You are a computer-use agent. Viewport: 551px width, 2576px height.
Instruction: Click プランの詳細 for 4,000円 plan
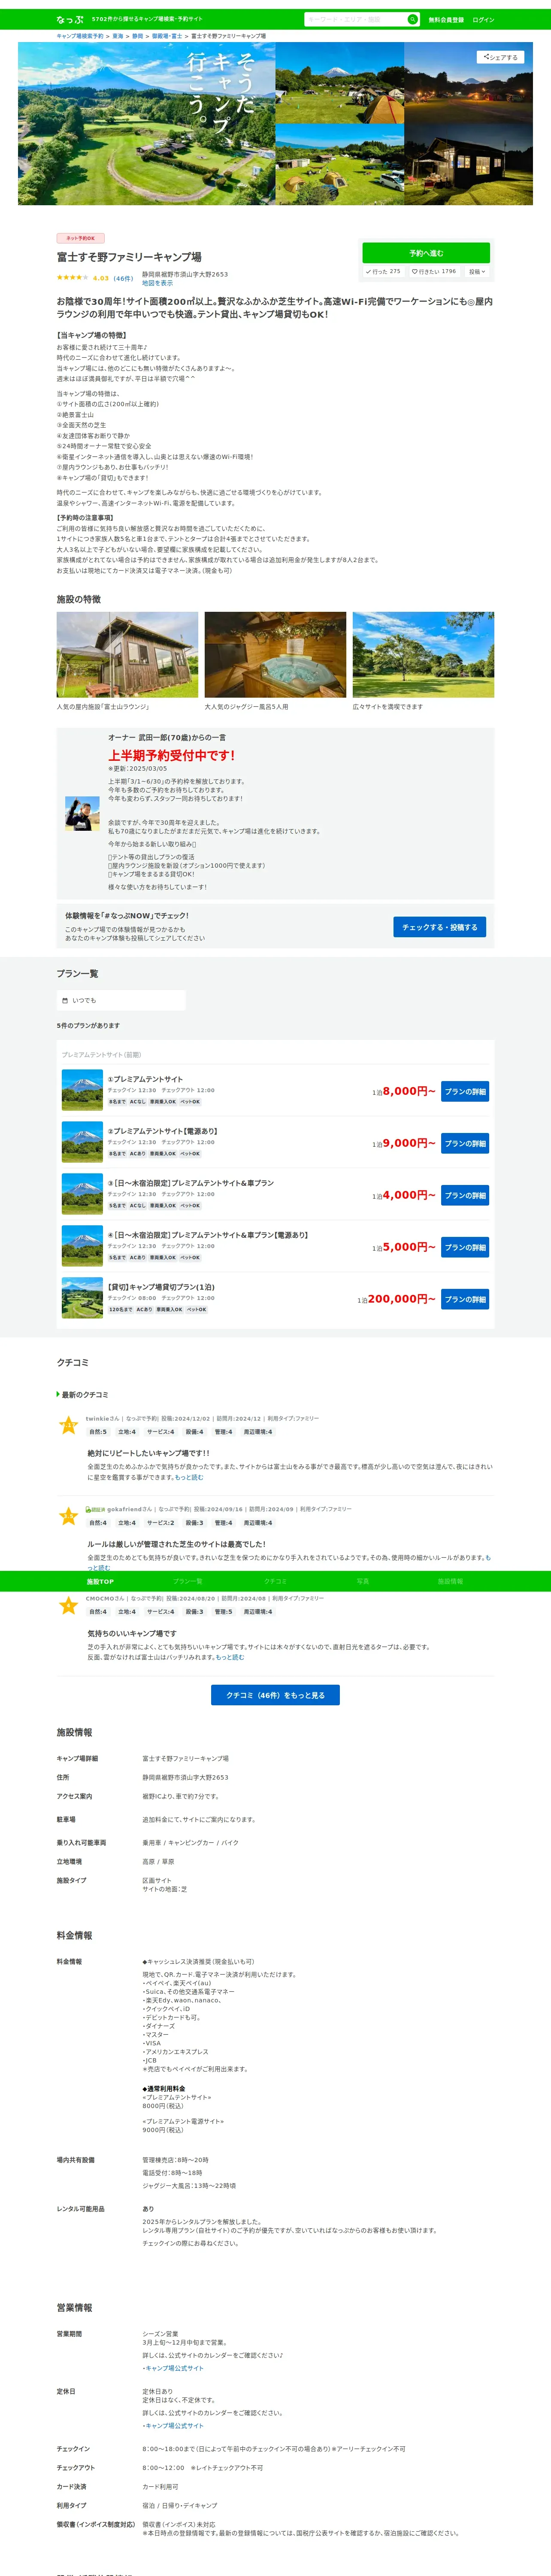tap(465, 1195)
